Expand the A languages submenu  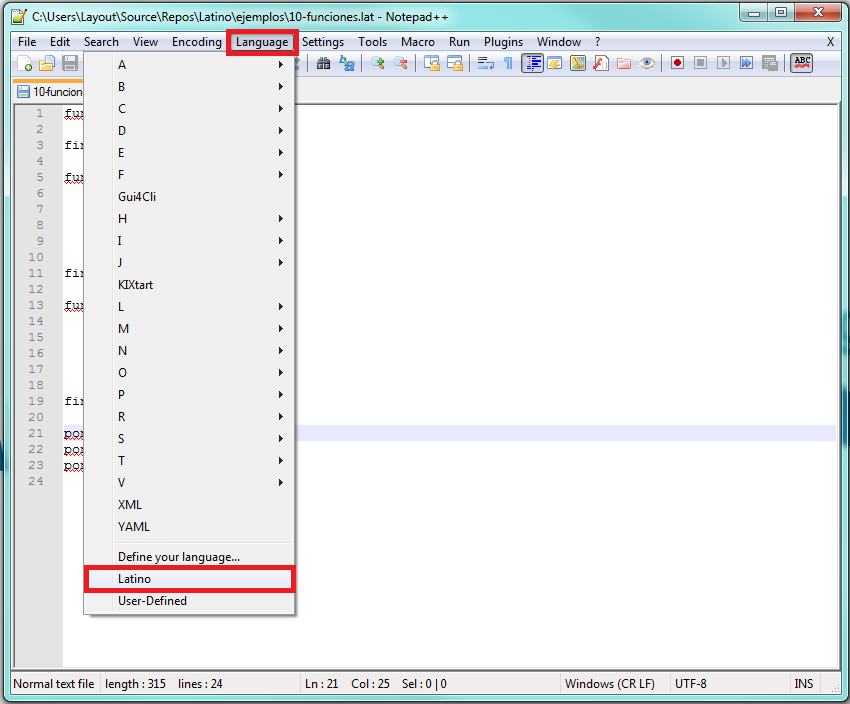tap(189, 64)
